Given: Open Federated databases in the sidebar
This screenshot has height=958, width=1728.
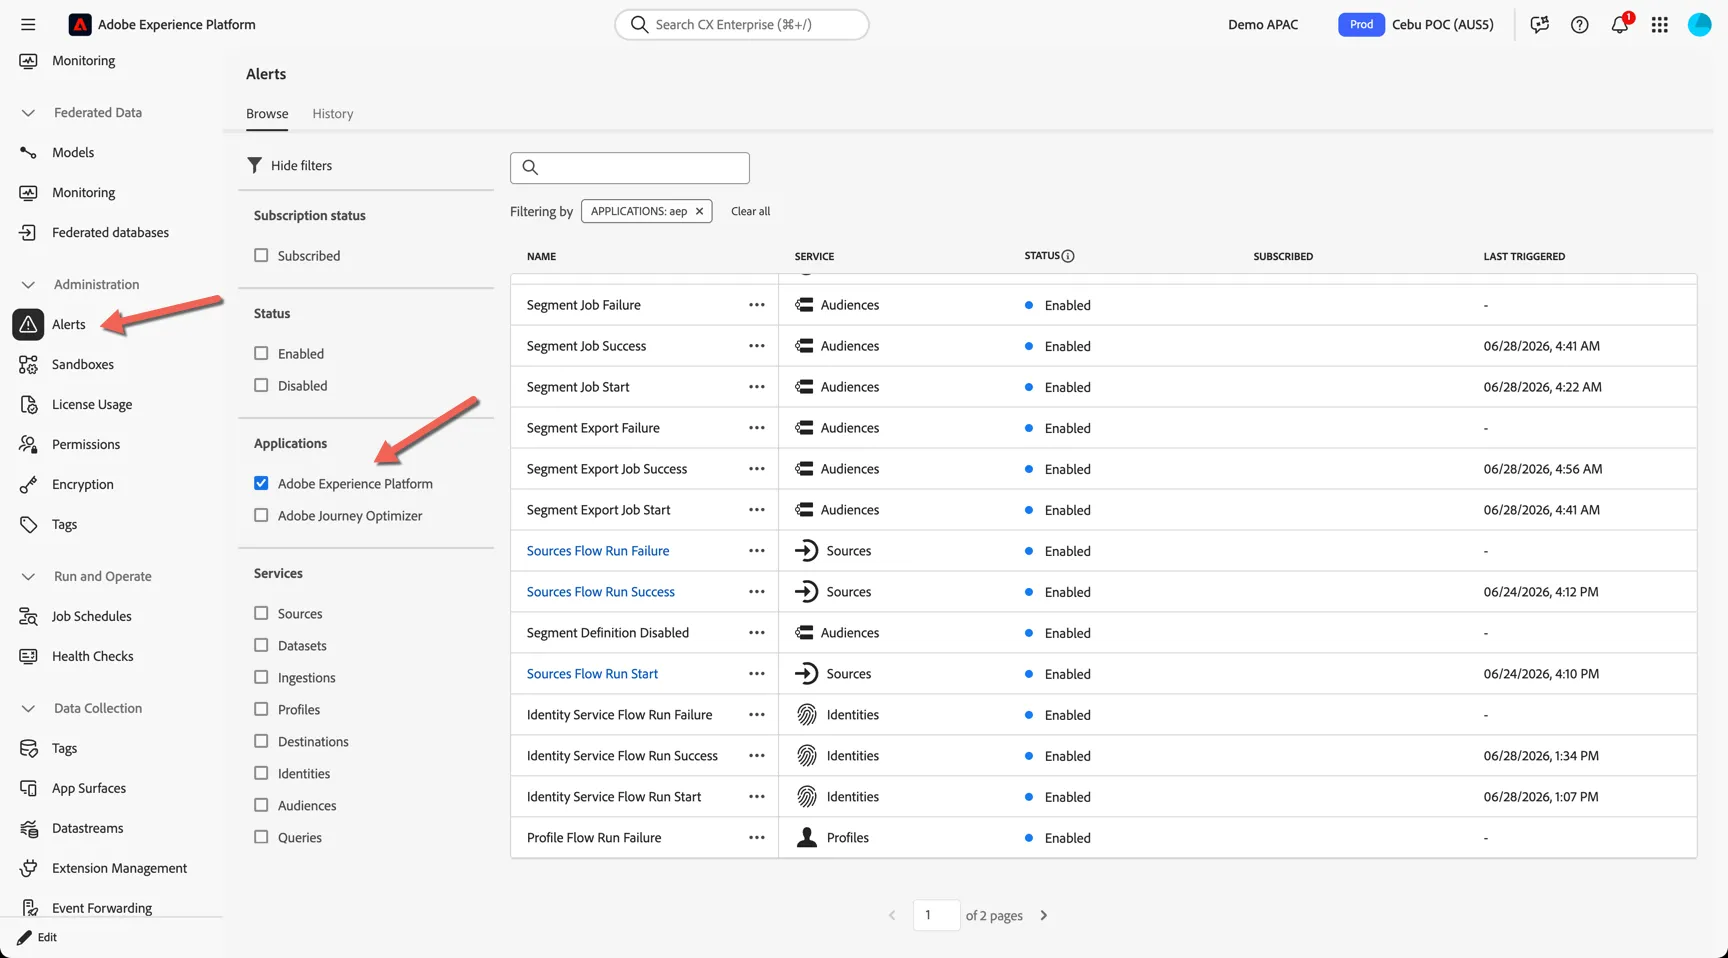Looking at the screenshot, I should 111,232.
